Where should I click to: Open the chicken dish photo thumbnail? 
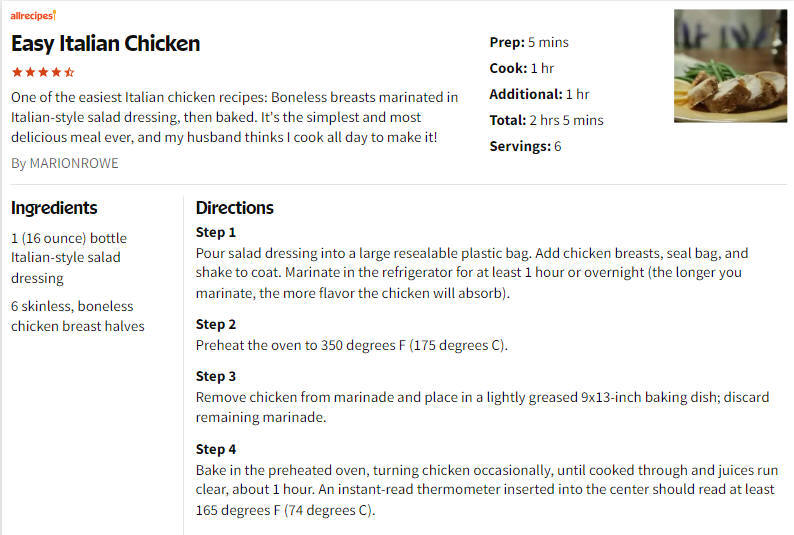730,66
